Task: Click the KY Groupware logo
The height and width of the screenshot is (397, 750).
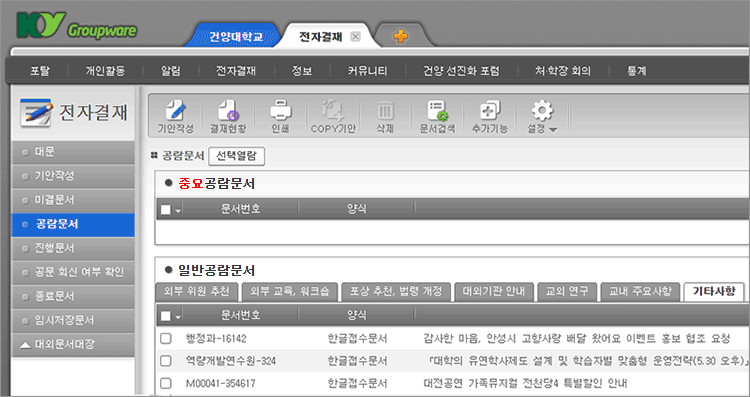Action: point(77,26)
